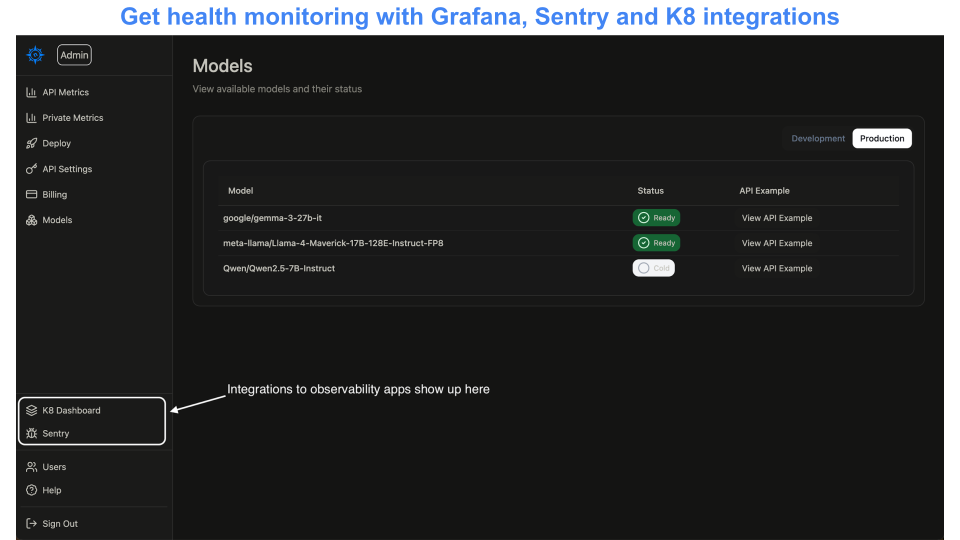The width and height of the screenshot is (960, 540).
Task: Open API Settings in the sidebar
Action: (67, 169)
